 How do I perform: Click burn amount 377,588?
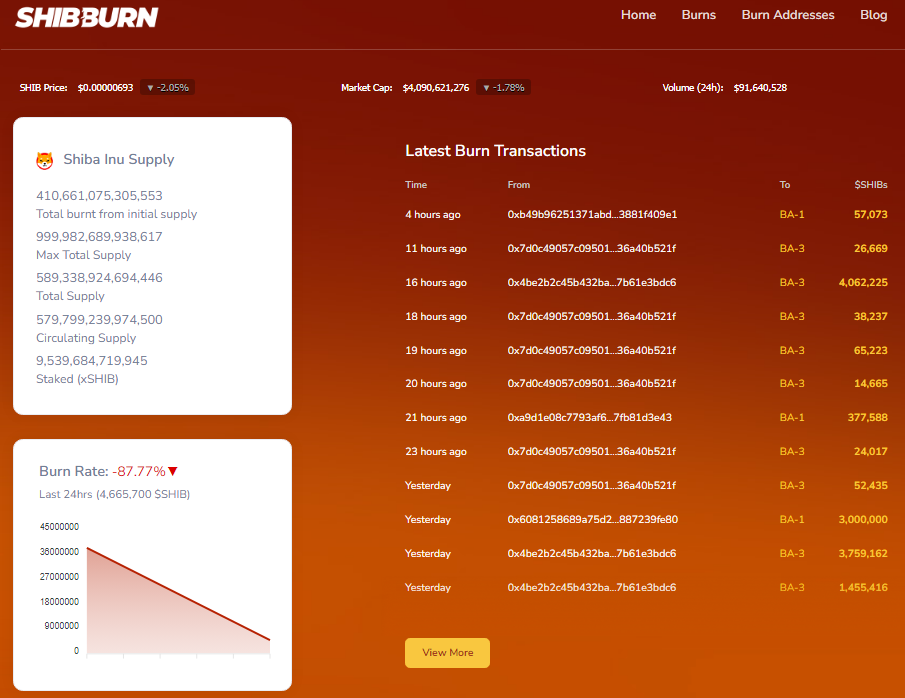point(867,417)
